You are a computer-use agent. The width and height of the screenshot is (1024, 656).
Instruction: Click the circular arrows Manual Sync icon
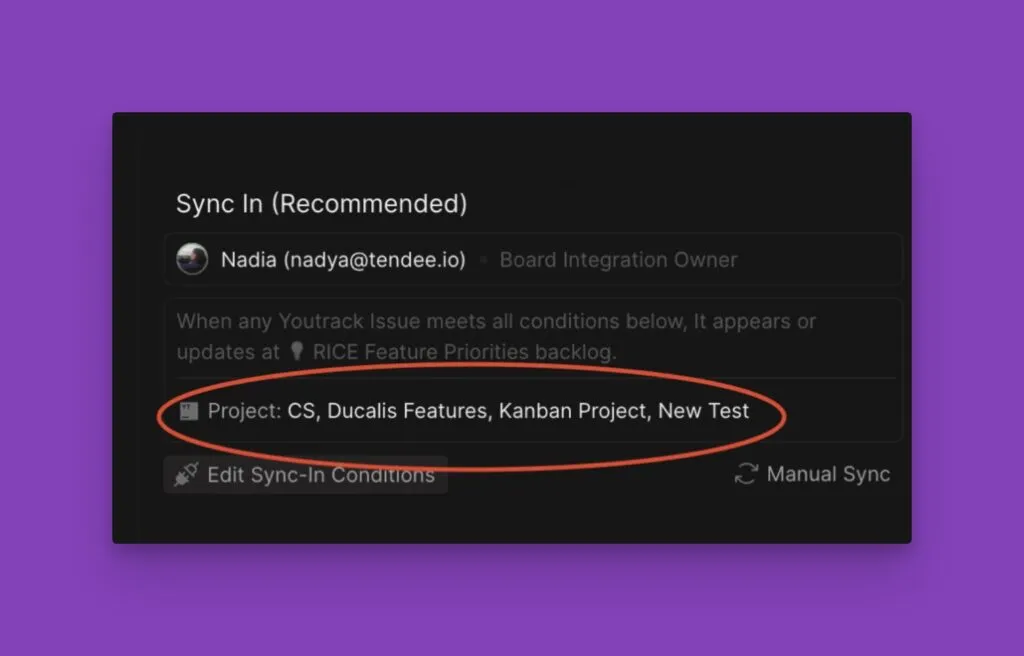click(x=746, y=474)
